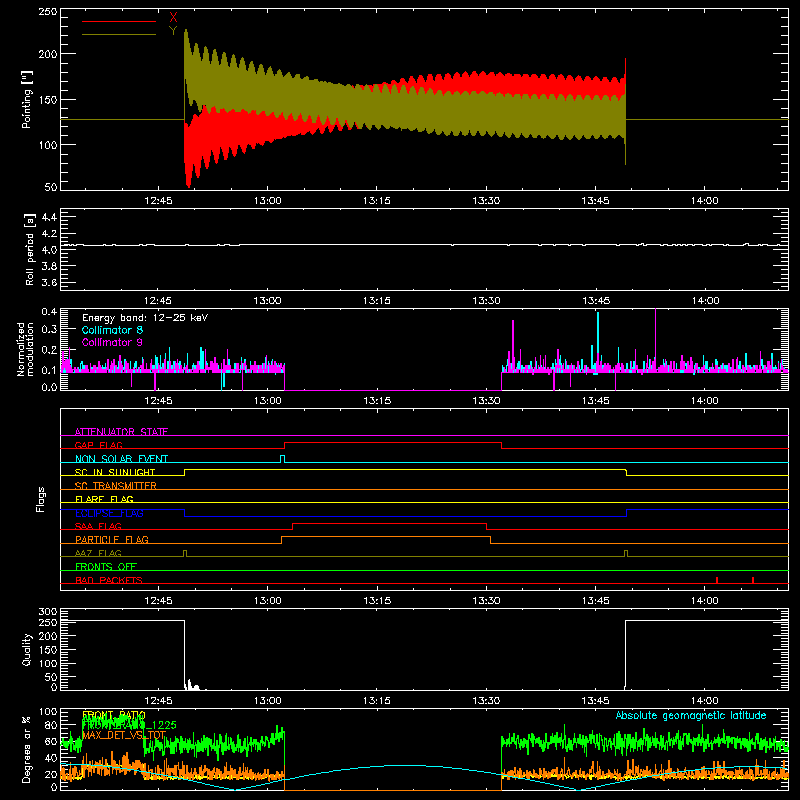This screenshot has width=800, height=800.
Task: Click the 0.4 tick on modulation axis
Action: pyautogui.click(x=49, y=312)
